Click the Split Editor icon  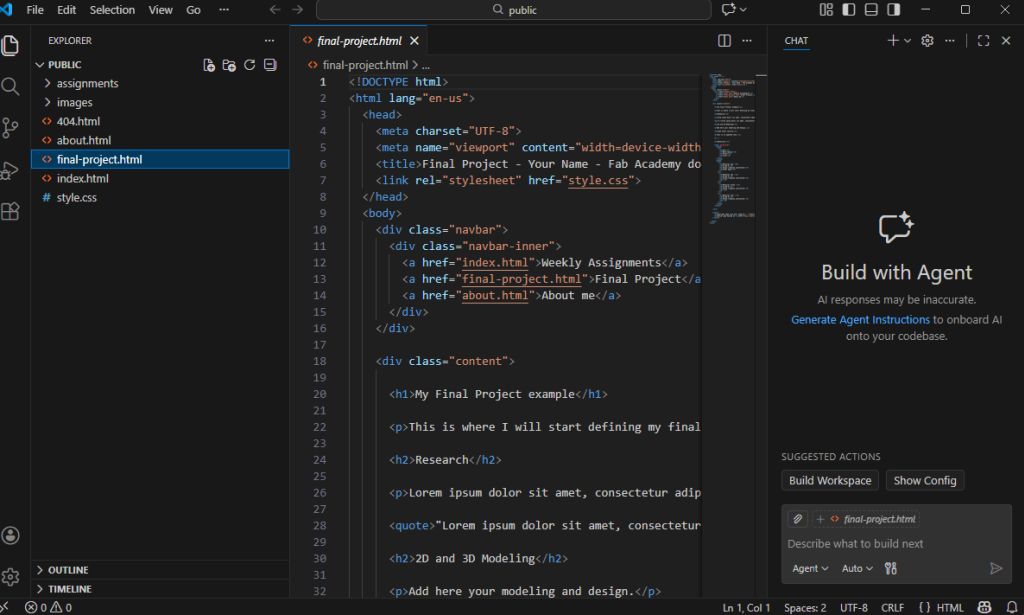tap(724, 41)
